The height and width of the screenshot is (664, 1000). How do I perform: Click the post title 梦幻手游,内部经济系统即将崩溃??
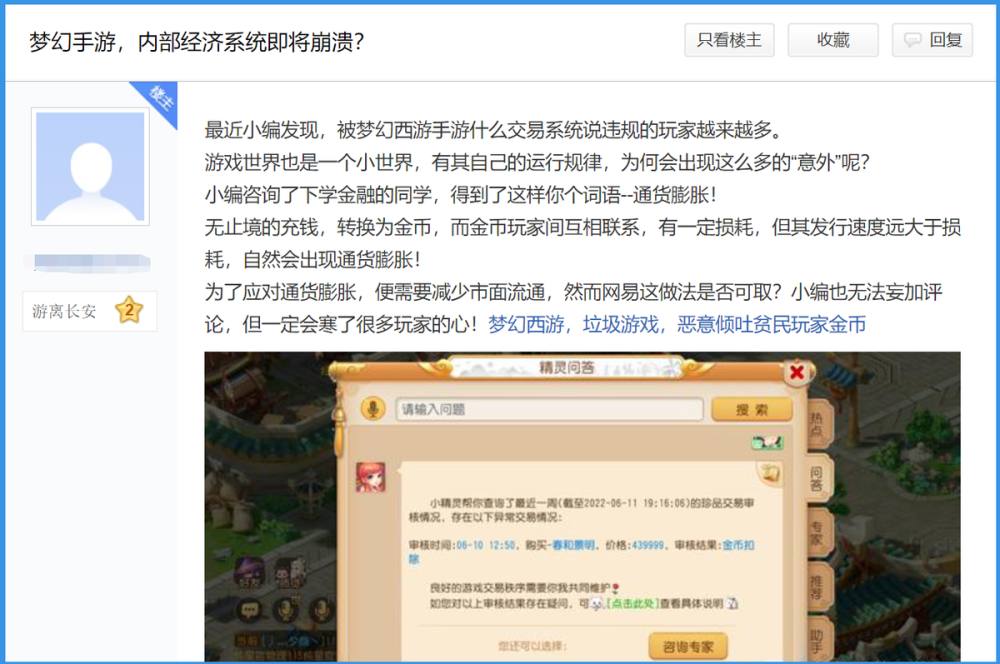tap(196, 42)
